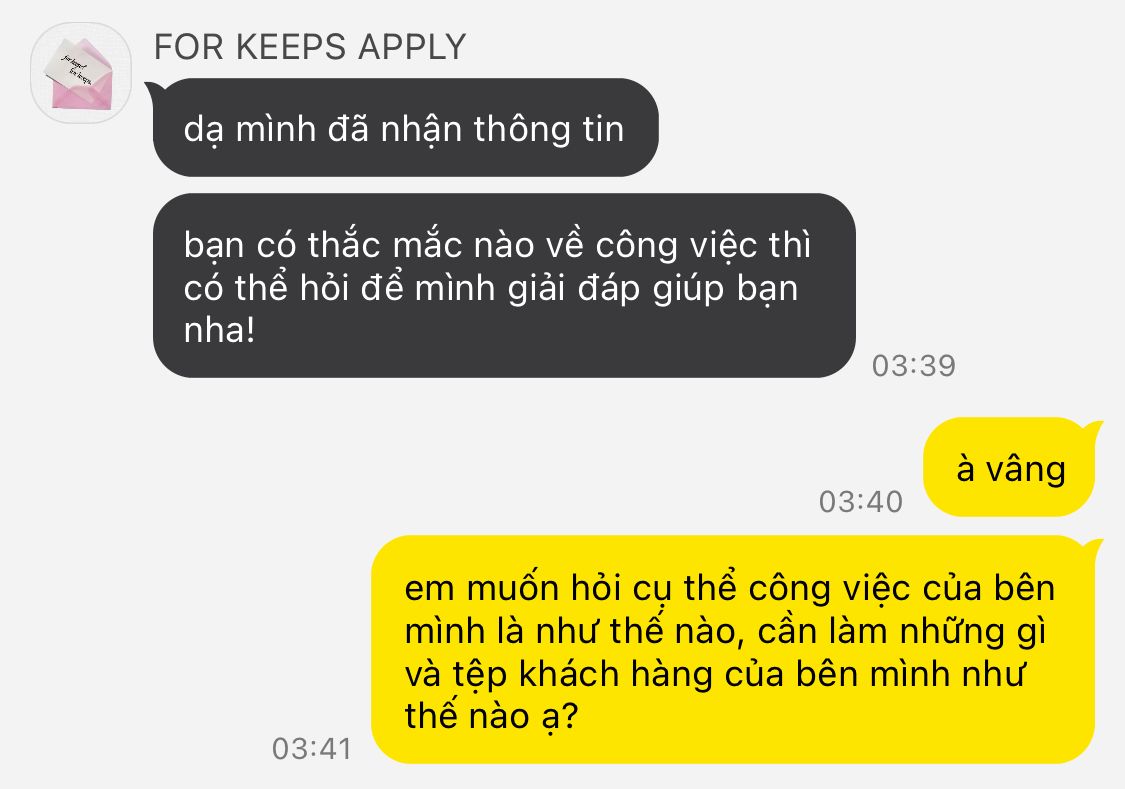Click the 03:40 timestamp

tap(860, 501)
